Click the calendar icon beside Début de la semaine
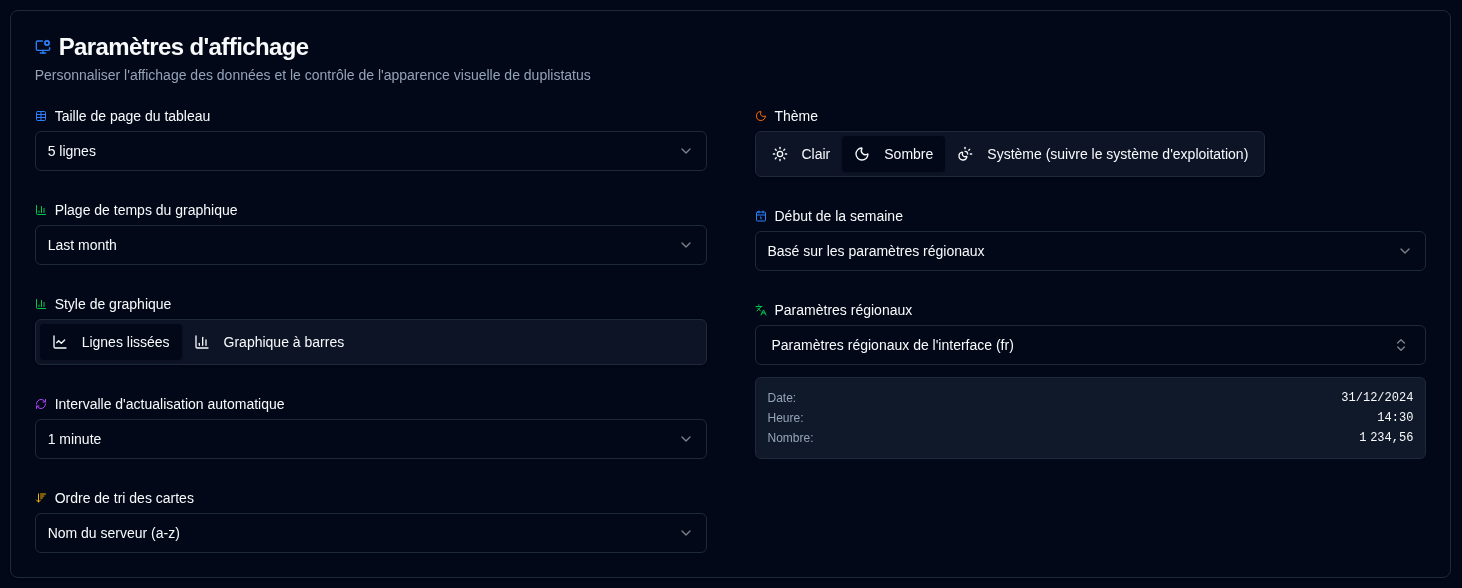This screenshot has width=1462, height=588. 761,216
